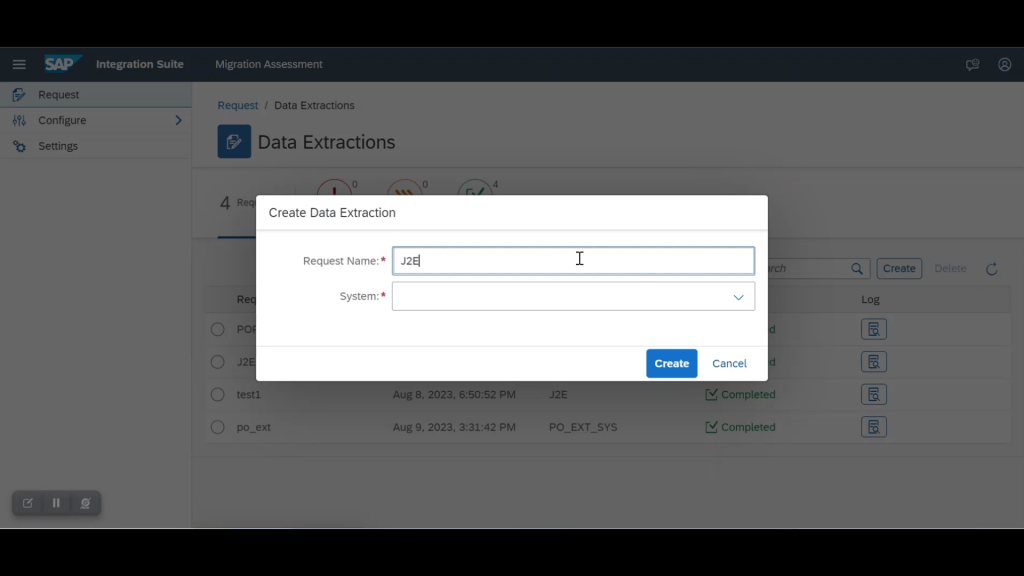The height and width of the screenshot is (576, 1024).
Task: Open the Configure item in the sidebar
Action: pyautogui.click(x=96, y=120)
